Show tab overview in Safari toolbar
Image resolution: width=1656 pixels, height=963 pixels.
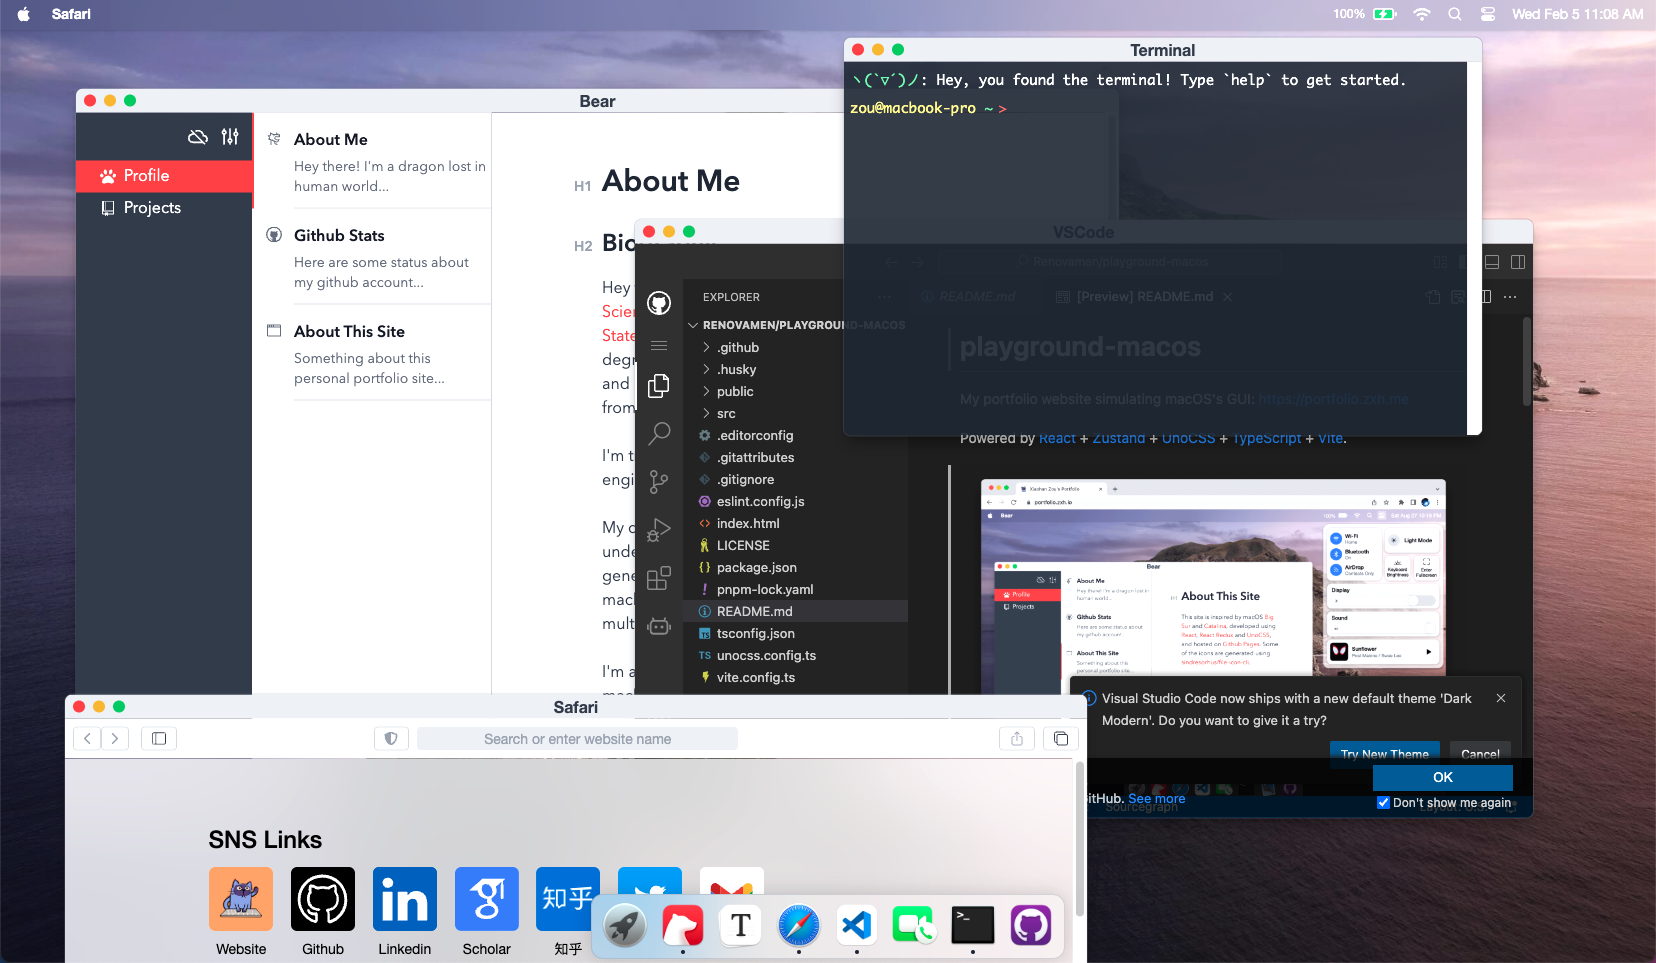click(x=1060, y=739)
